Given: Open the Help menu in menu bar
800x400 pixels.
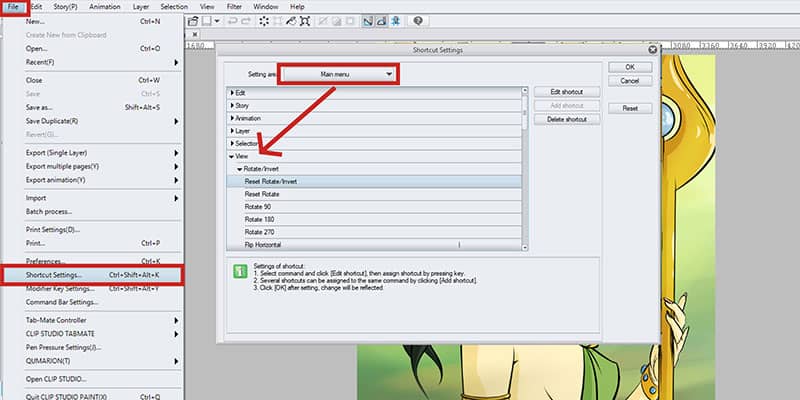Looking at the screenshot, I should pos(297,7).
